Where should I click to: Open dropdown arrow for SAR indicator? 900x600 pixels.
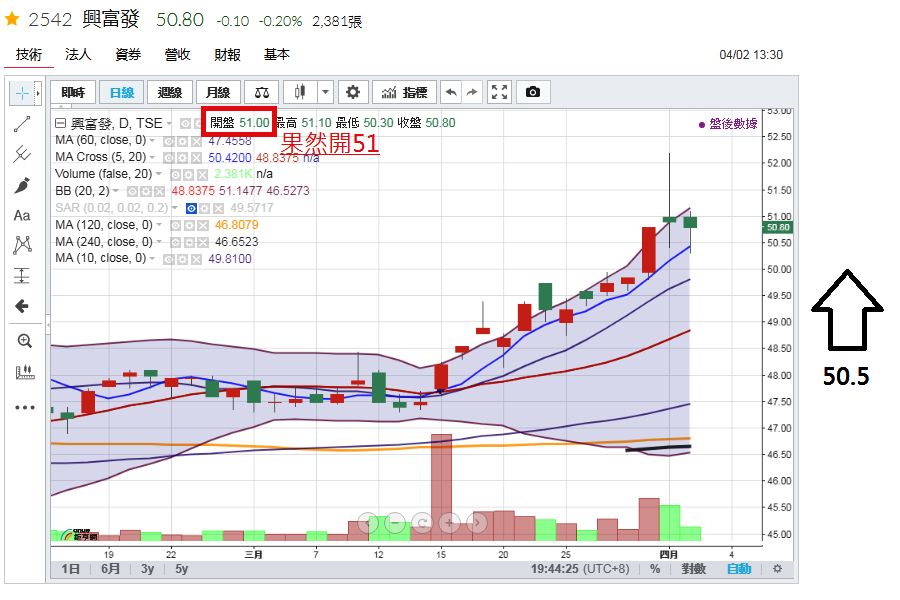pyautogui.click(x=174, y=208)
